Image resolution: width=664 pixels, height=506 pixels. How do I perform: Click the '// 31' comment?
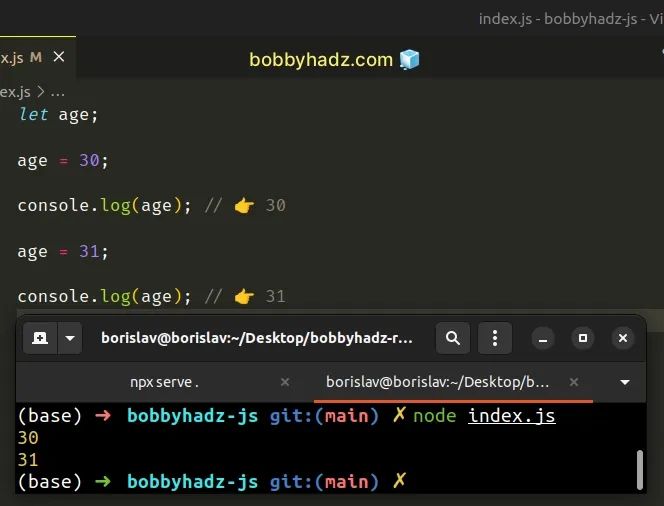click(245, 297)
